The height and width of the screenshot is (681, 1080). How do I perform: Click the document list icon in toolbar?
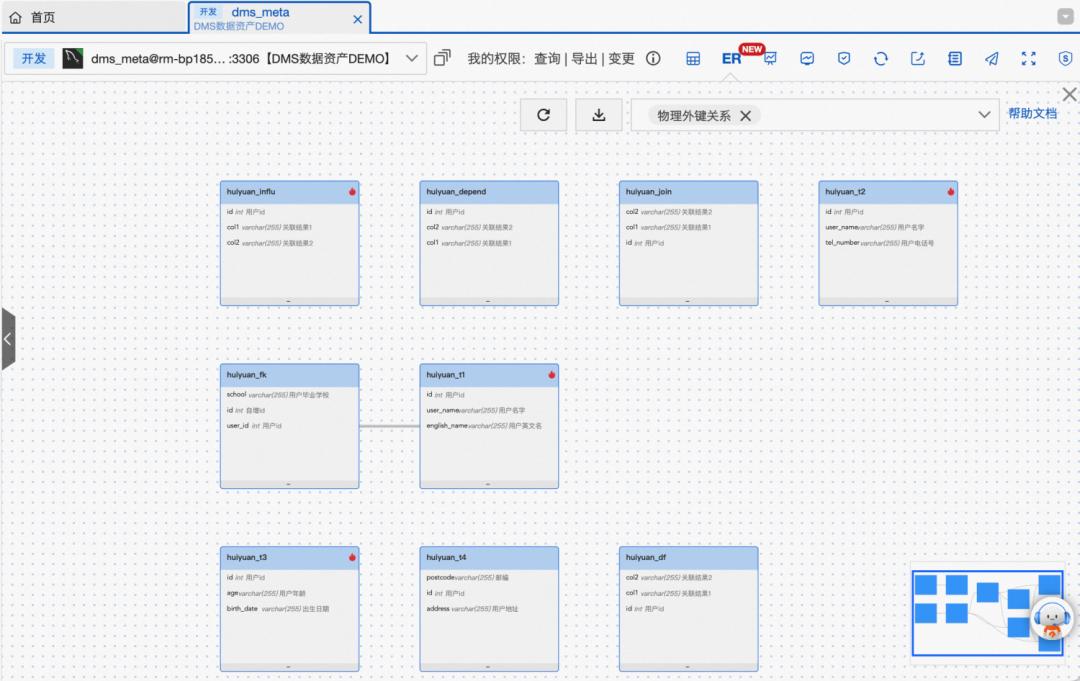[954, 58]
